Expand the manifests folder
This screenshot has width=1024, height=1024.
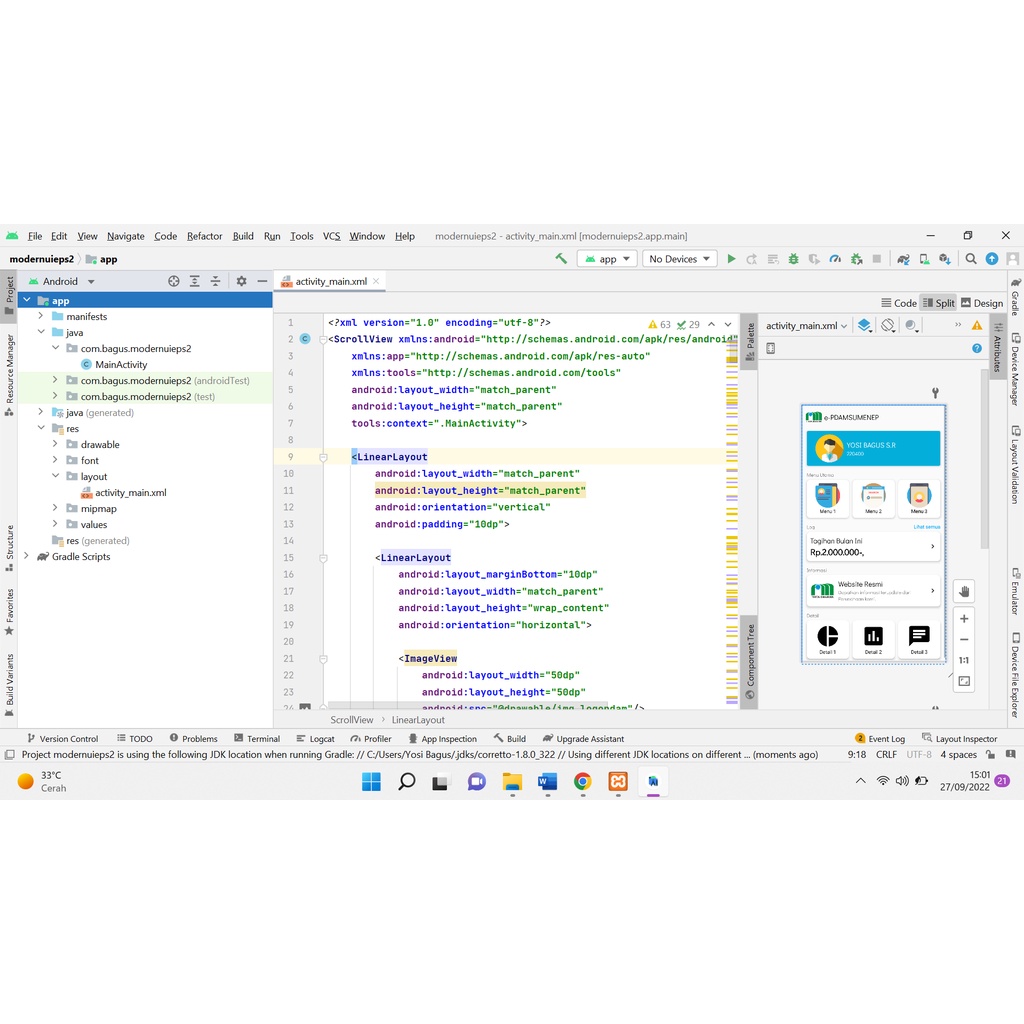point(40,316)
